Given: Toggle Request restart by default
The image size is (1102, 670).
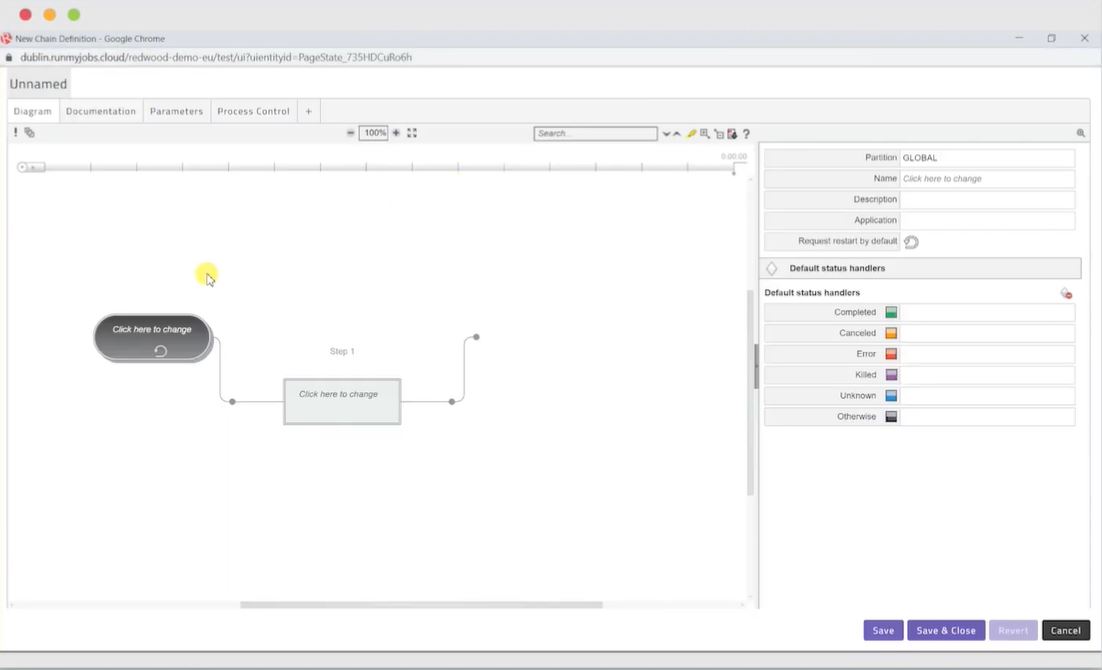Looking at the screenshot, I should coord(911,241).
